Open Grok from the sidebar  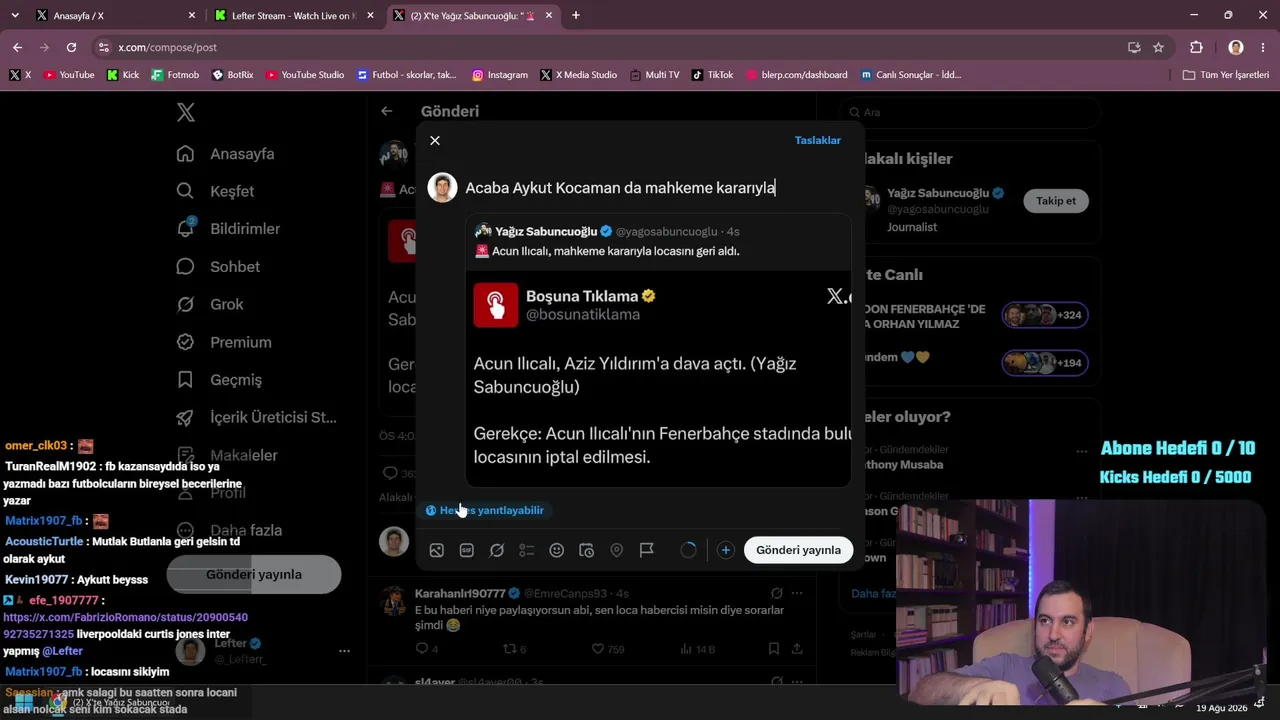211,304
